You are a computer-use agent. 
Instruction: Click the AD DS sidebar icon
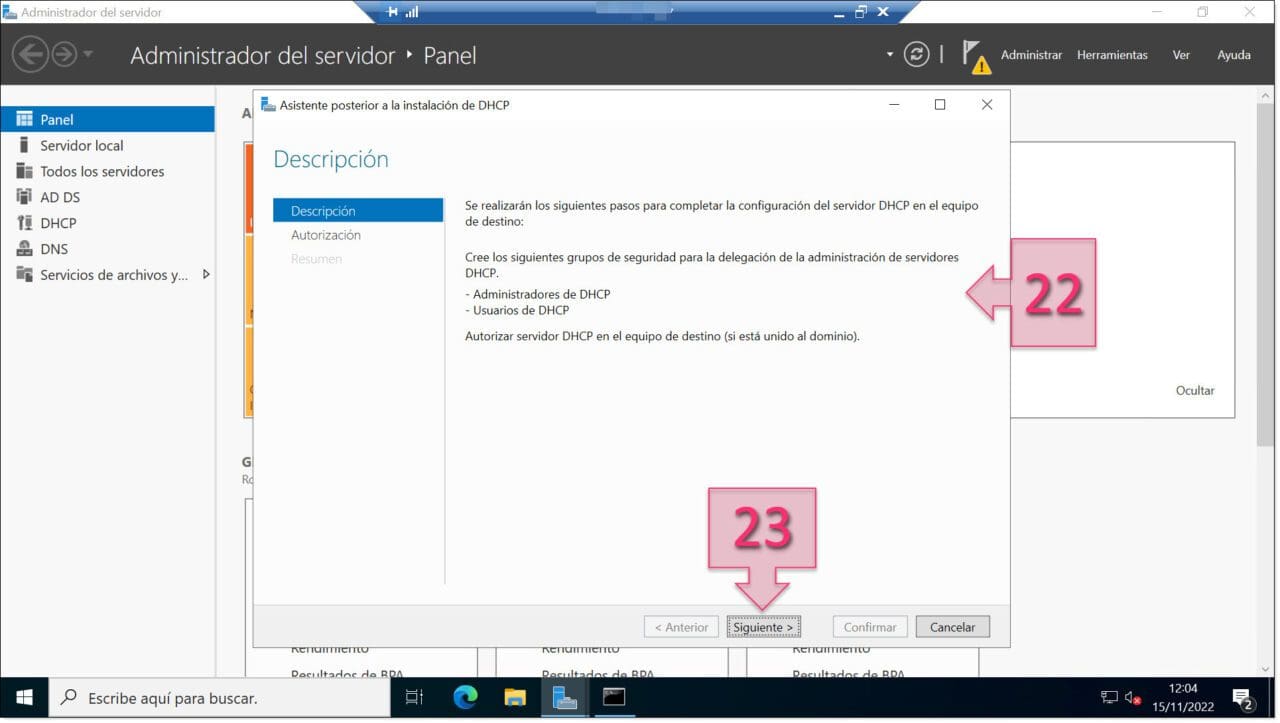pyautogui.click(x=24, y=197)
